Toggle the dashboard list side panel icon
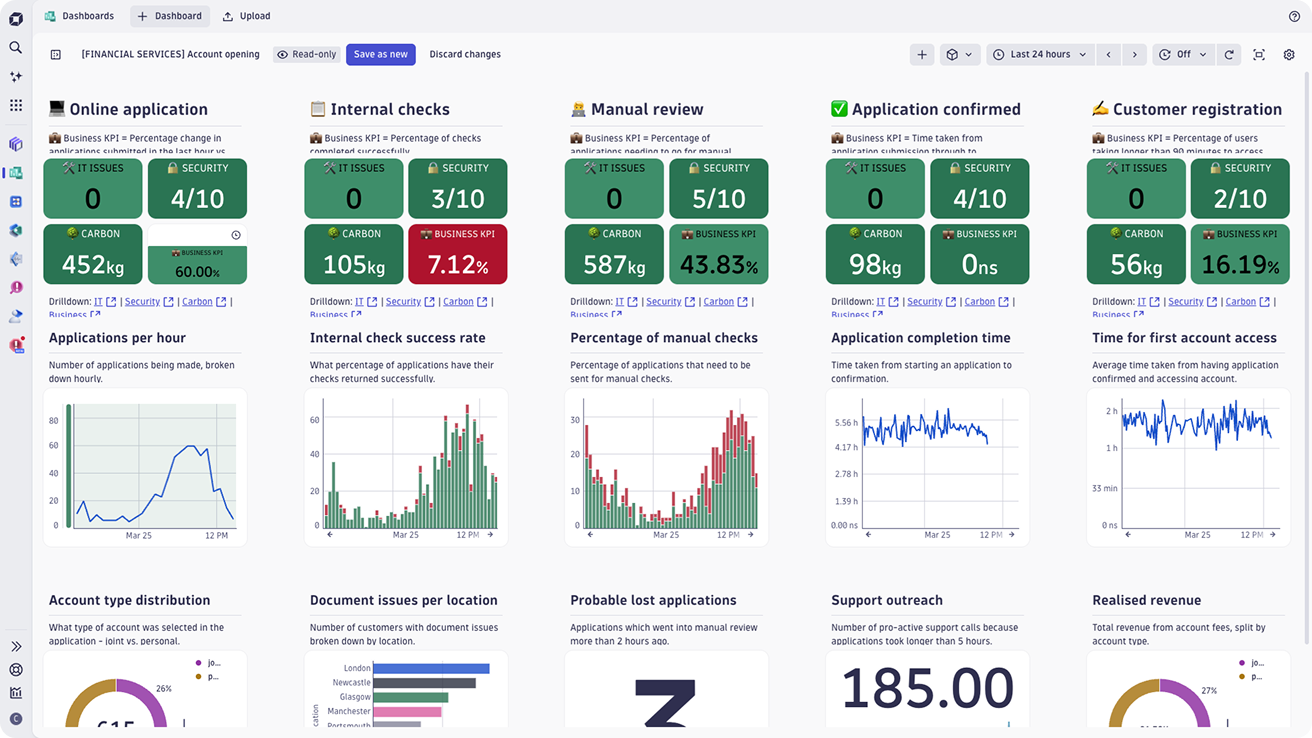1312x738 pixels. 56,55
